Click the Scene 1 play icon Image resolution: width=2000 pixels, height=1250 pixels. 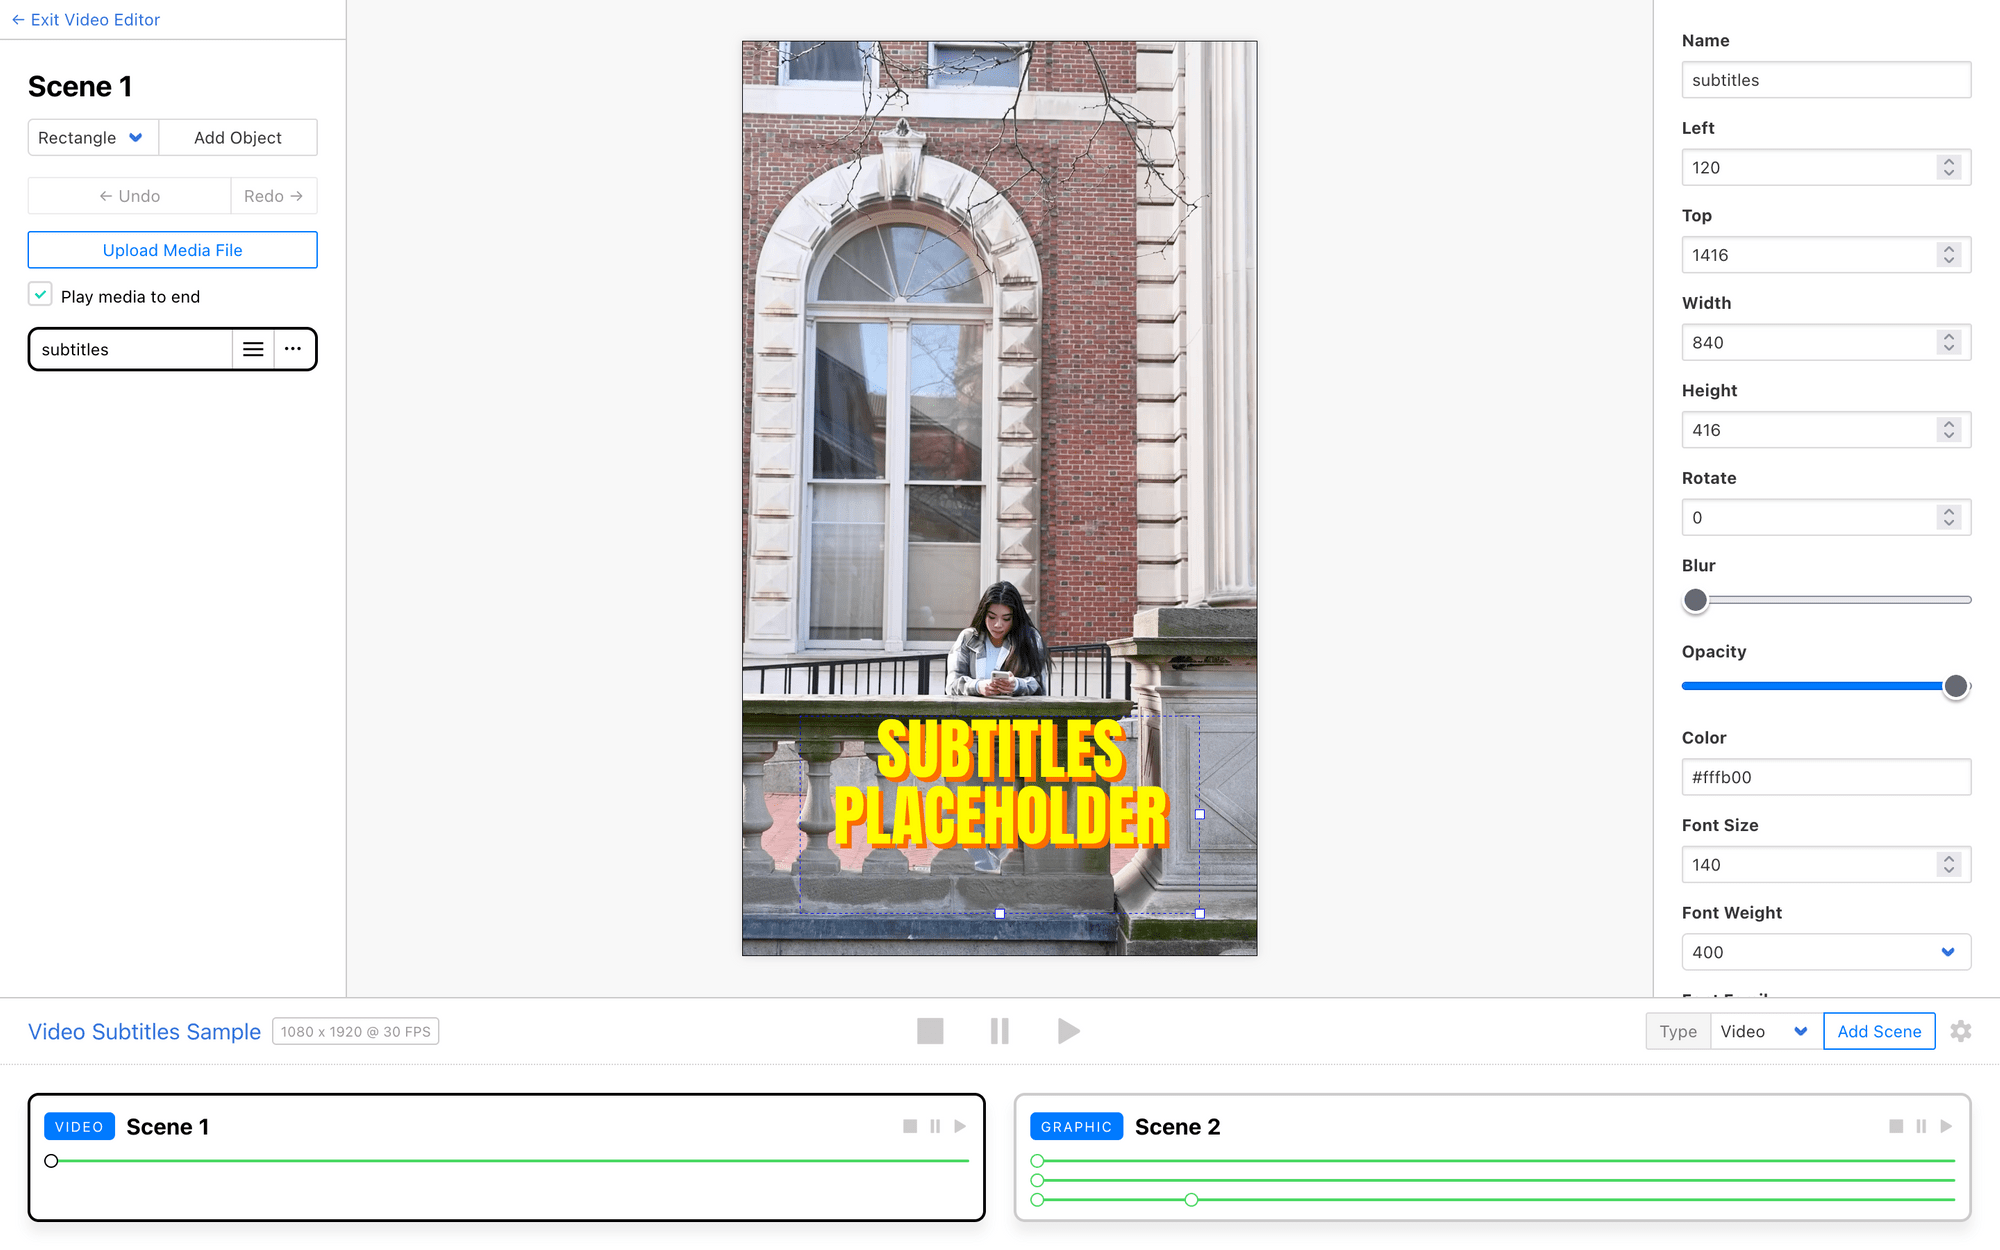click(x=961, y=1126)
